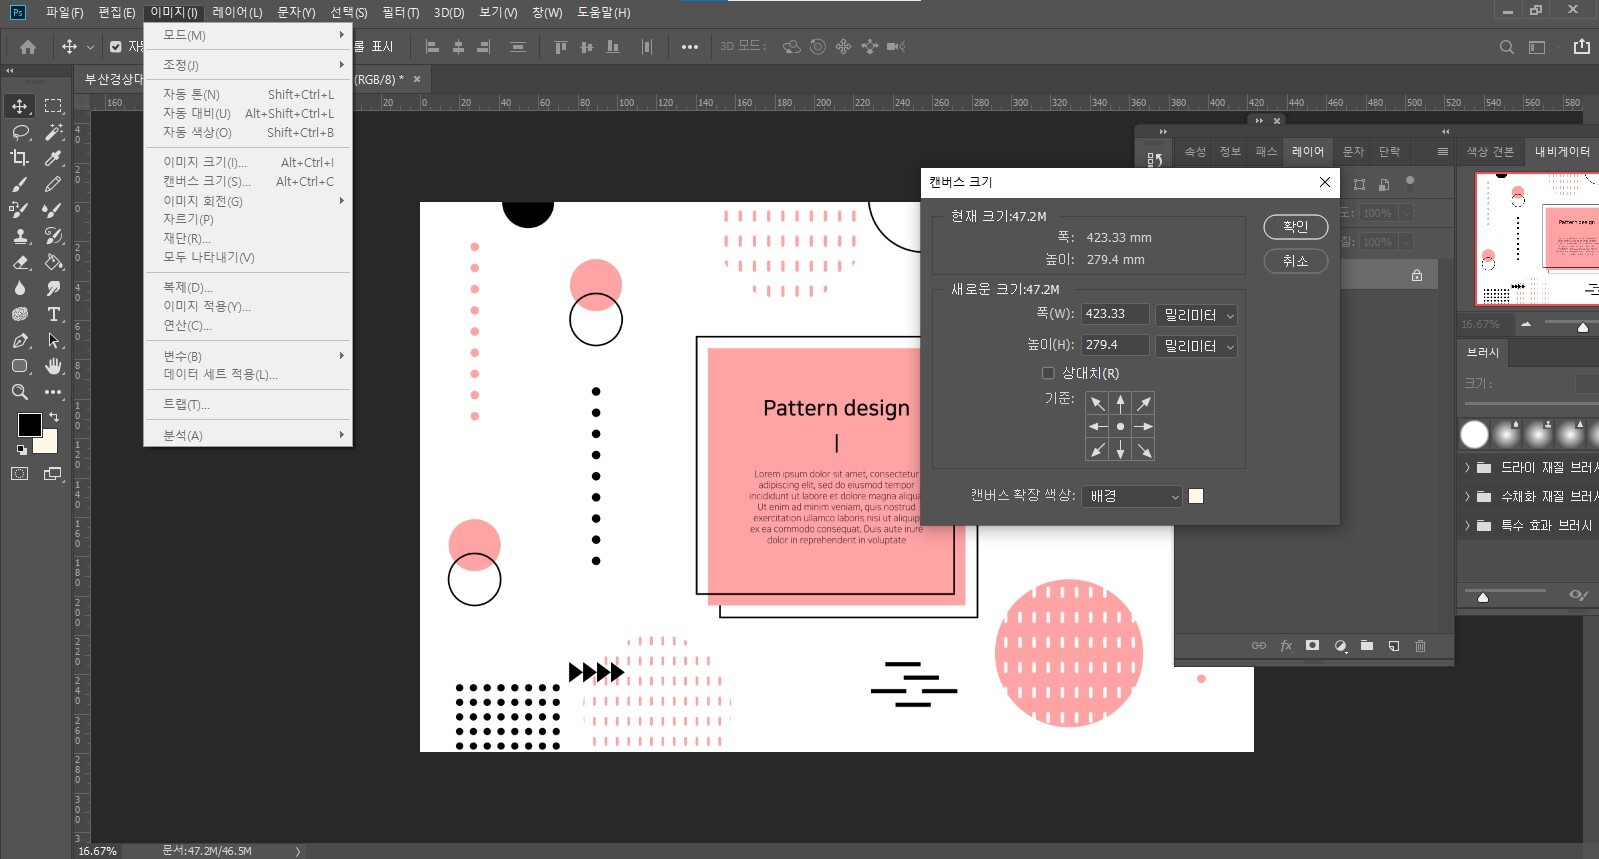Select the Zoom tool
The height and width of the screenshot is (859, 1599).
pos(20,392)
